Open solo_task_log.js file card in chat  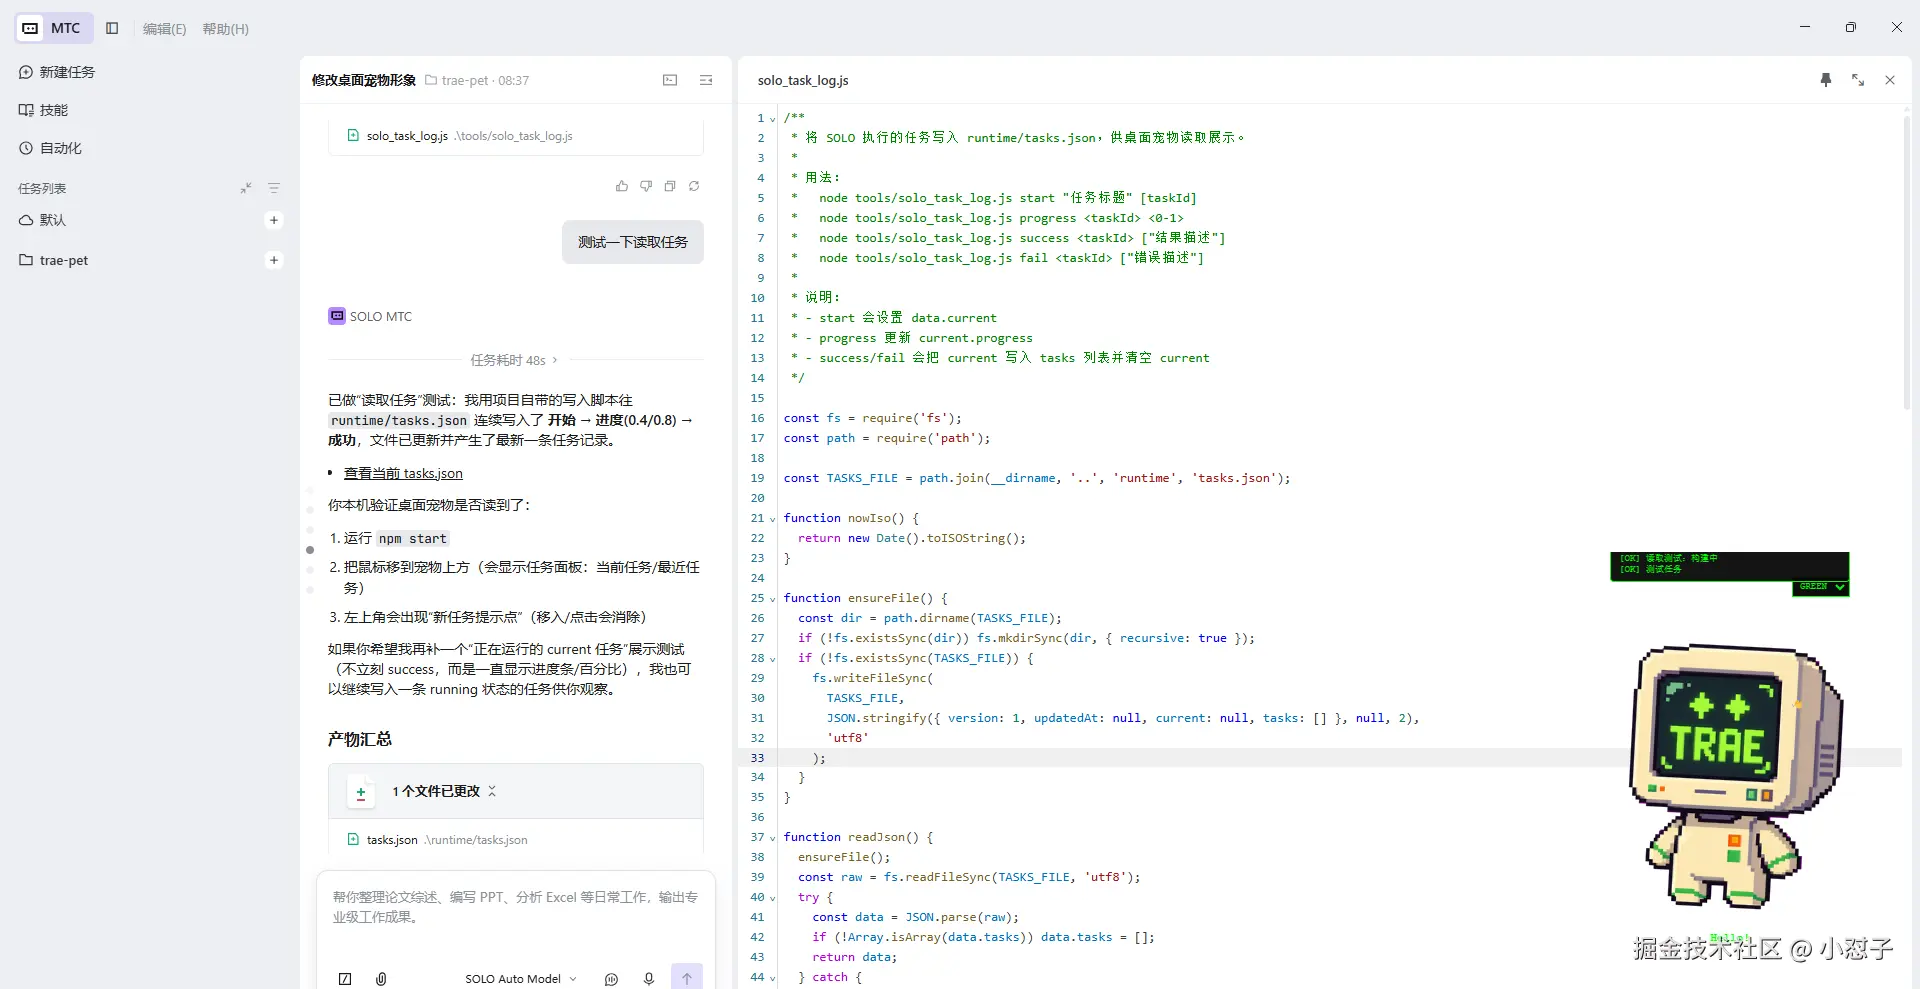[x=515, y=136]
